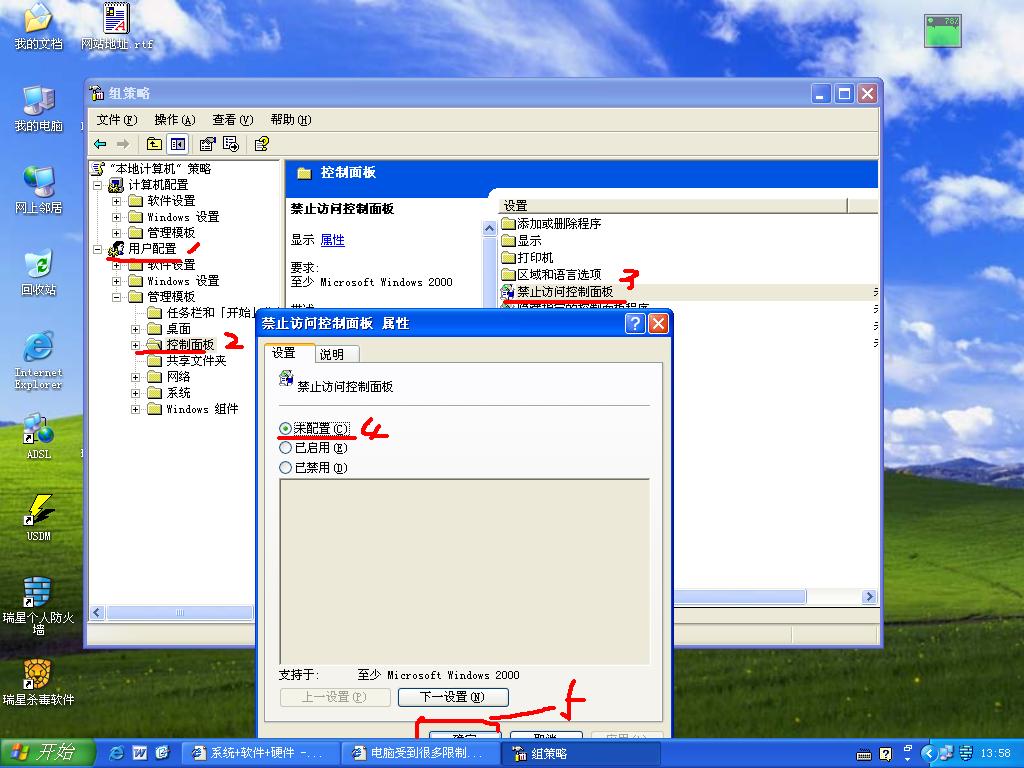Click the Help toolbar icon
This screenshot has width=1024, height=768.
tap(261, 144)
